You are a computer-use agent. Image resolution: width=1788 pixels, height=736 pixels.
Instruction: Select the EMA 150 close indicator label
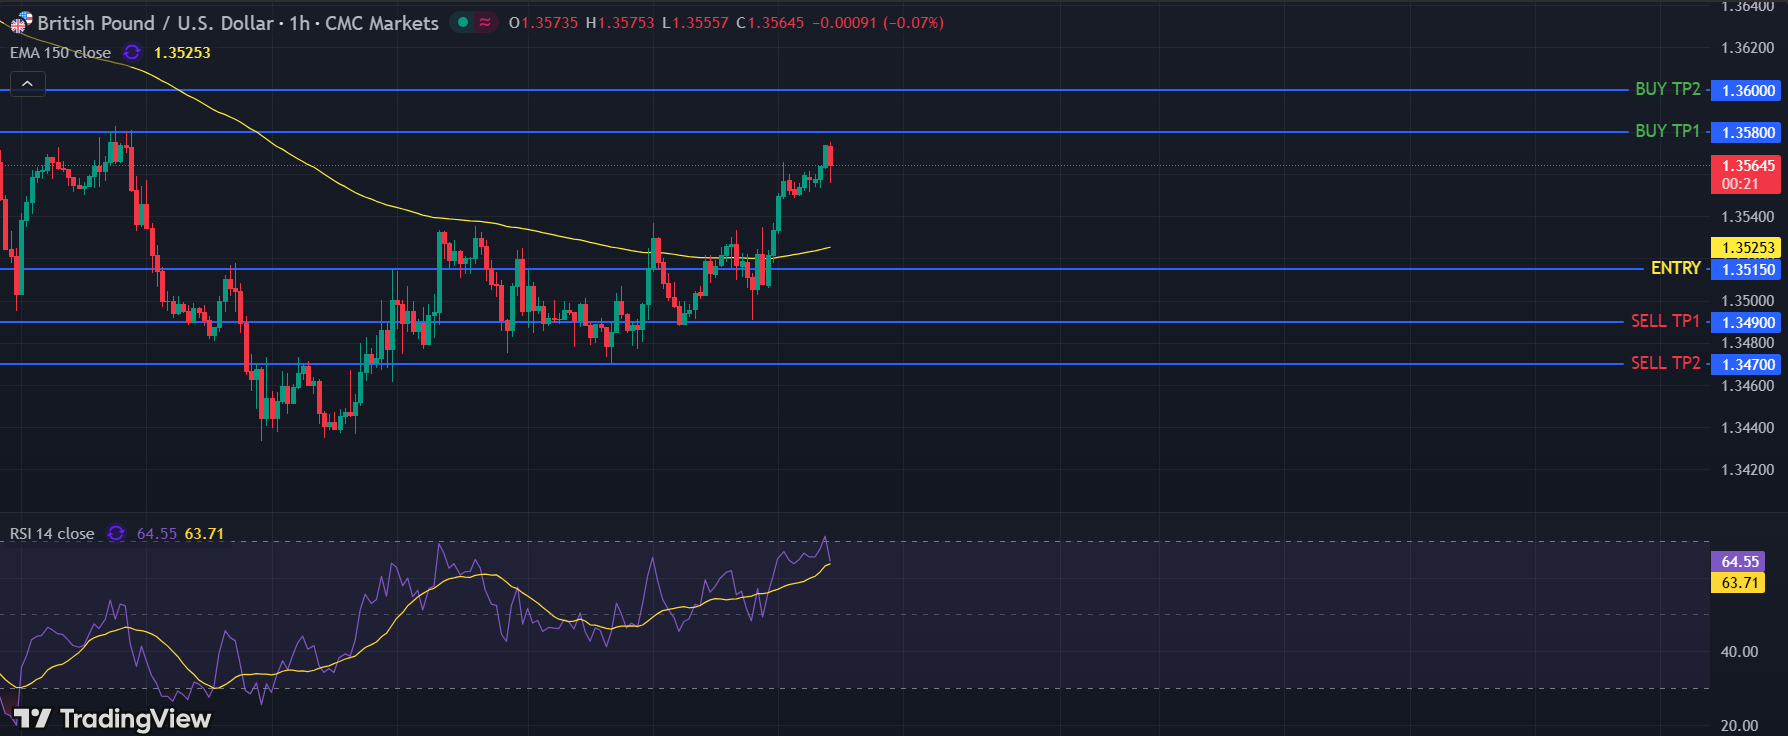[60, 52]
